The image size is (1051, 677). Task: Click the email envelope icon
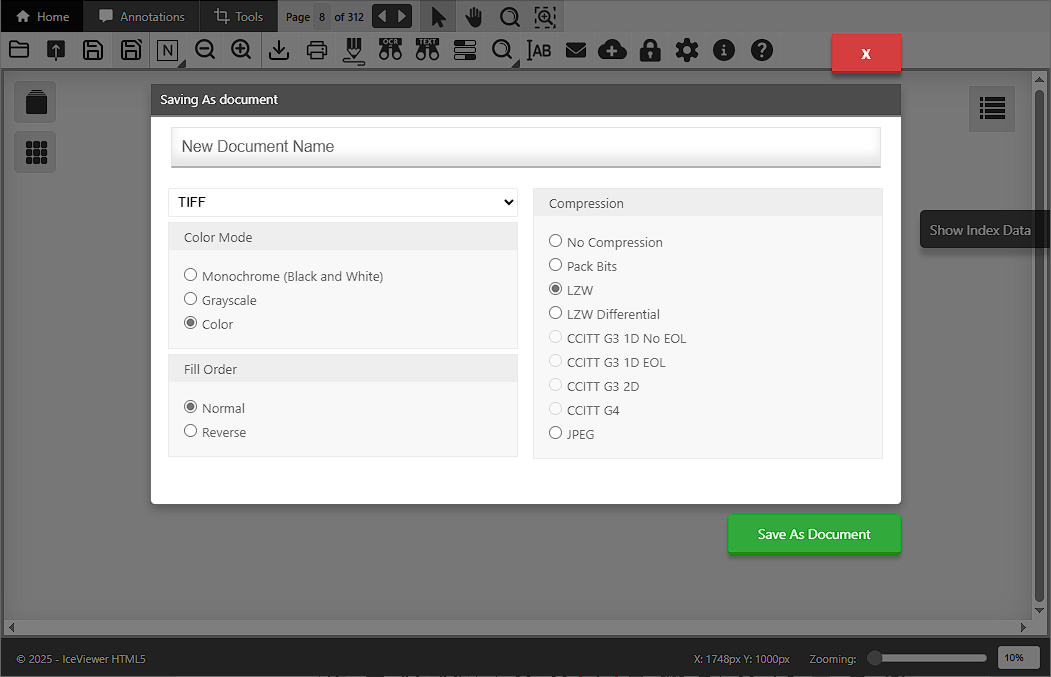(576, 50)
